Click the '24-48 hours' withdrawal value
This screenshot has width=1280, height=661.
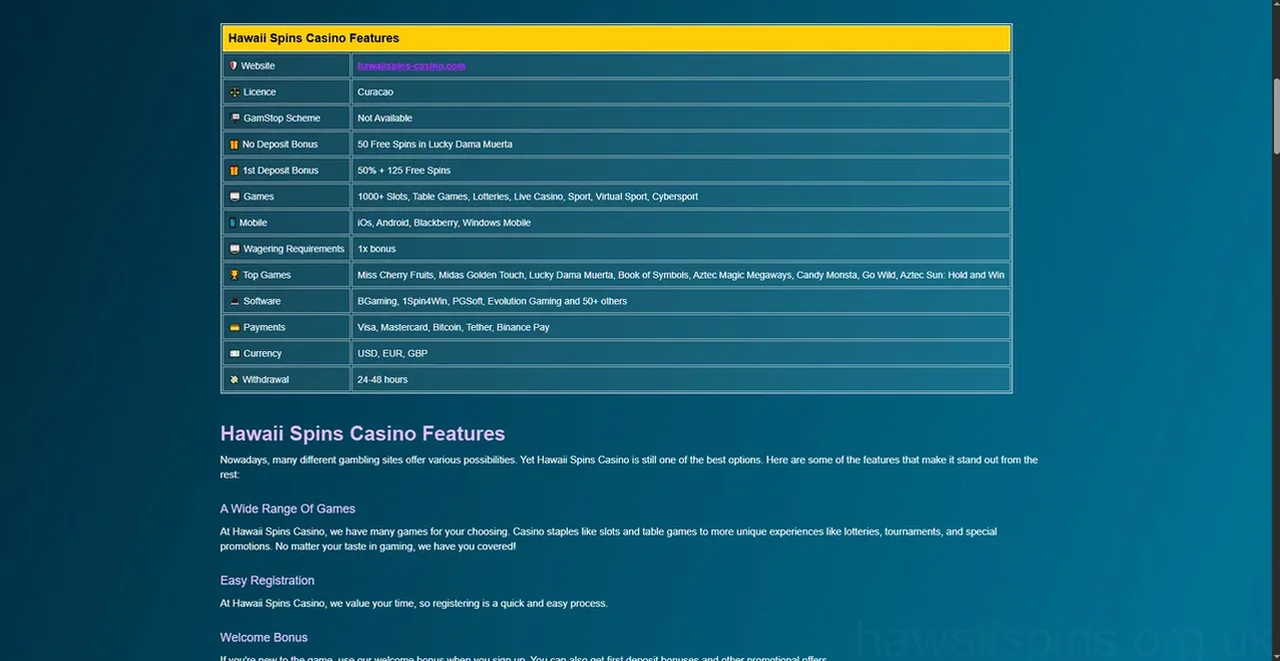[x=382, y=379]
